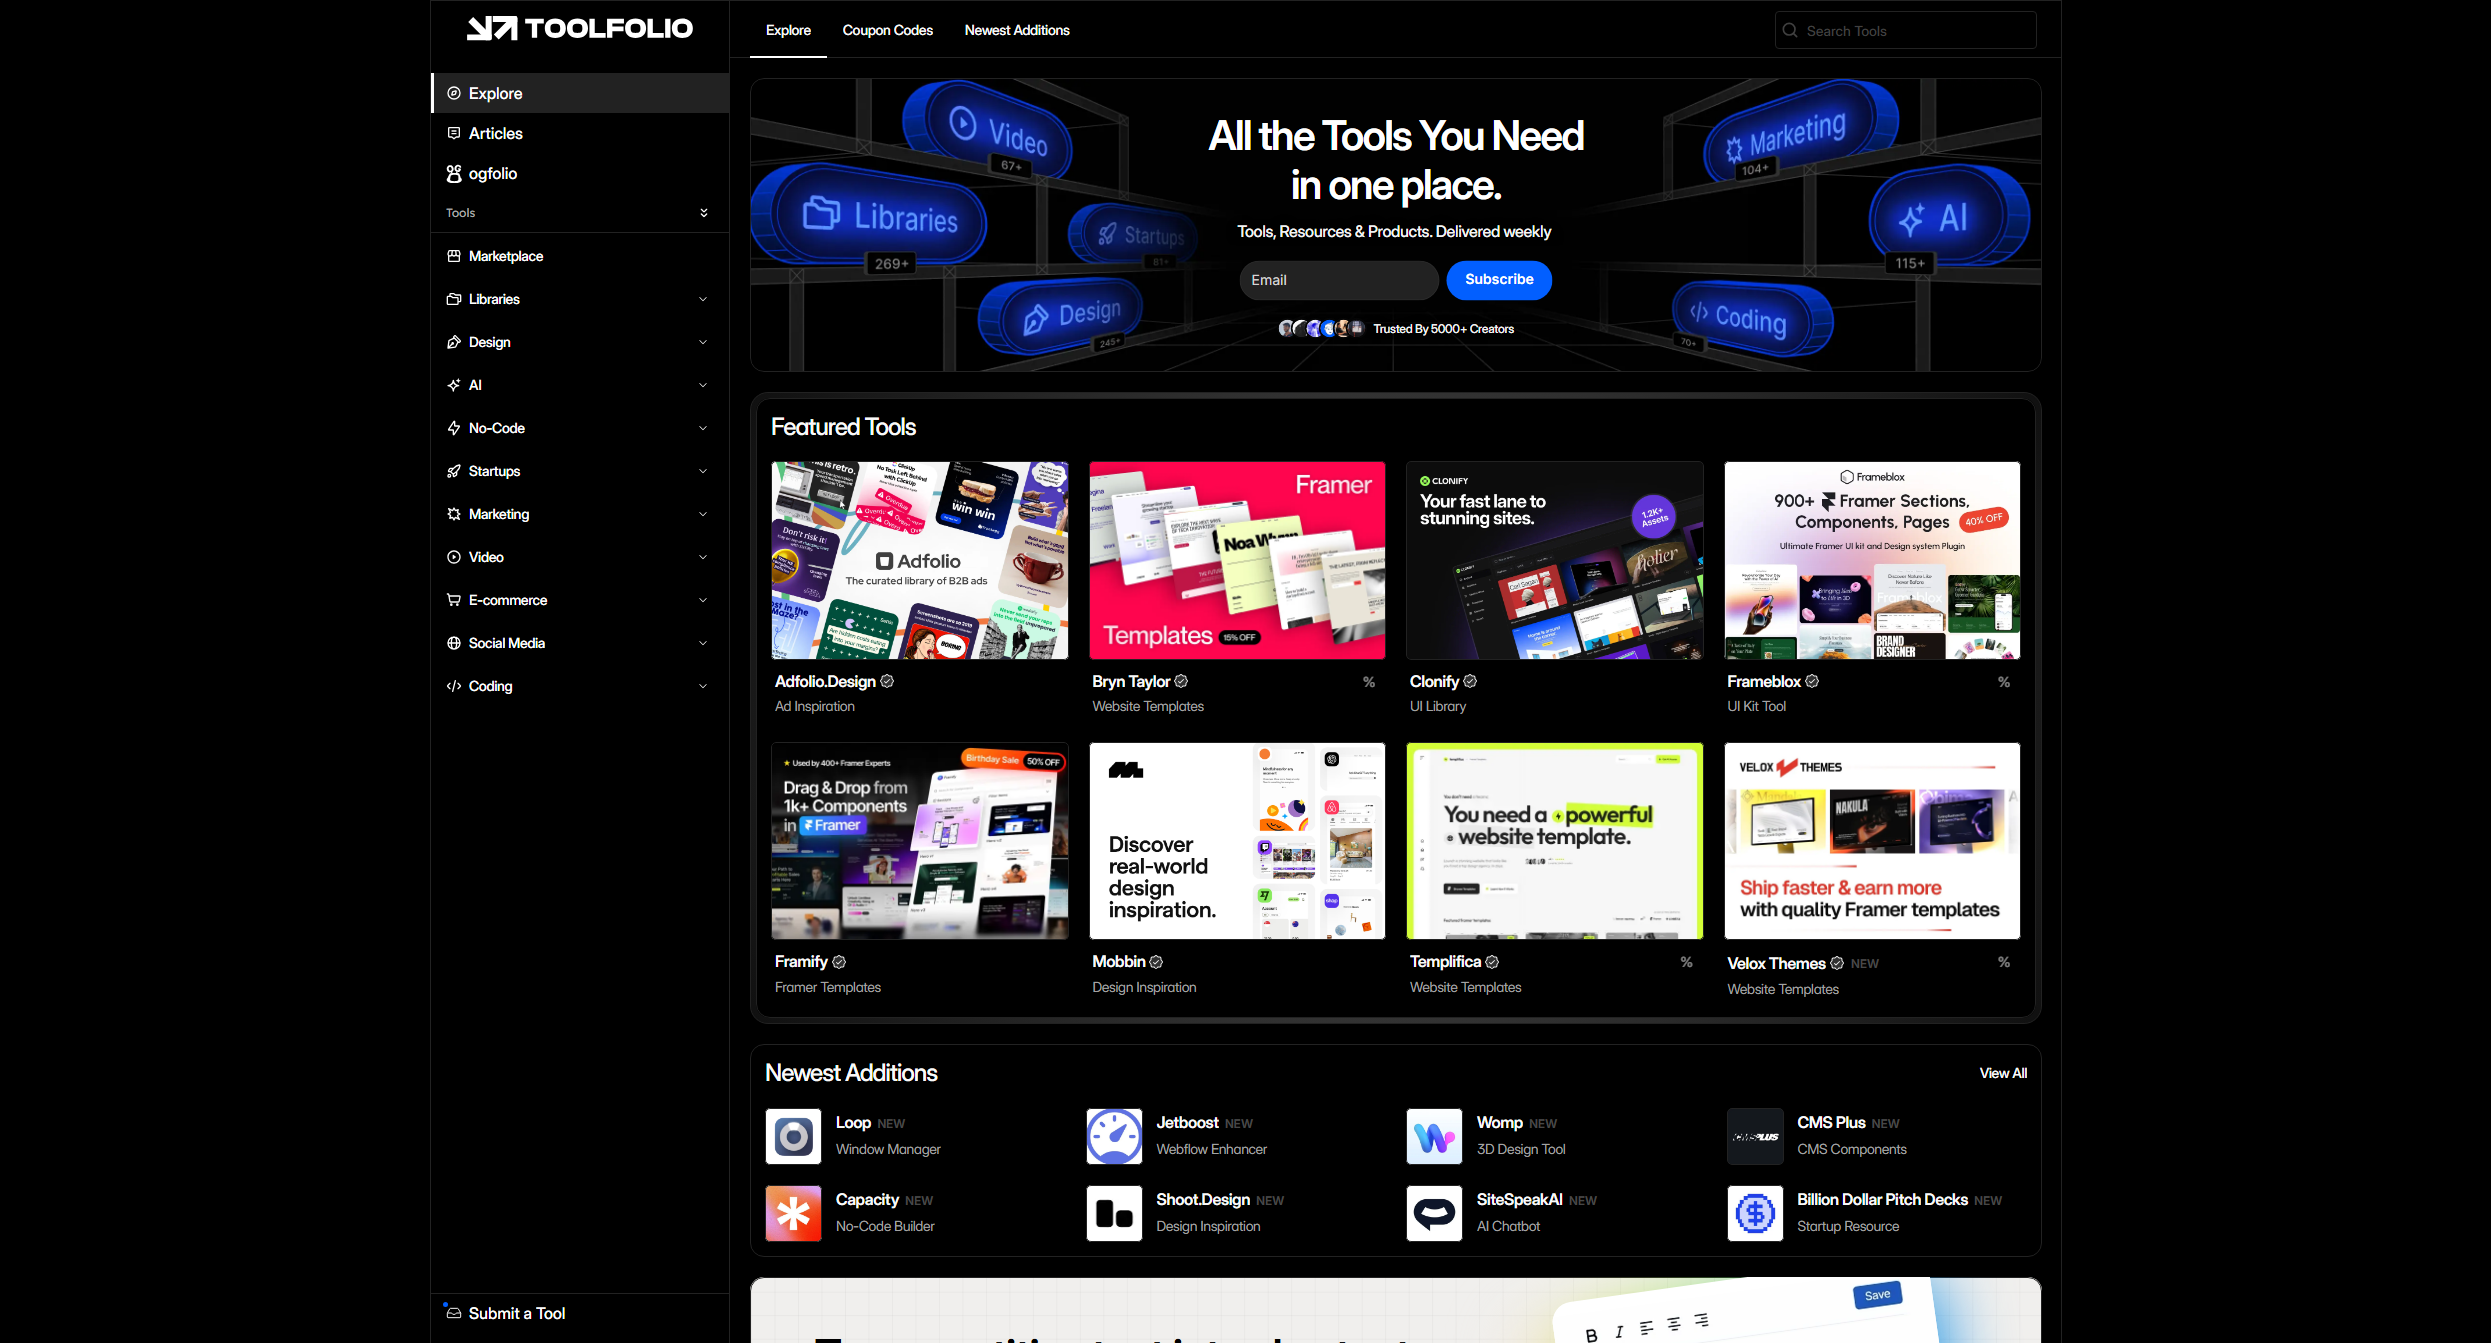This screenshot has width=2491, height=1343.
Task: Open the Templifica website template thumbnail
Action: click(1555, 841)
